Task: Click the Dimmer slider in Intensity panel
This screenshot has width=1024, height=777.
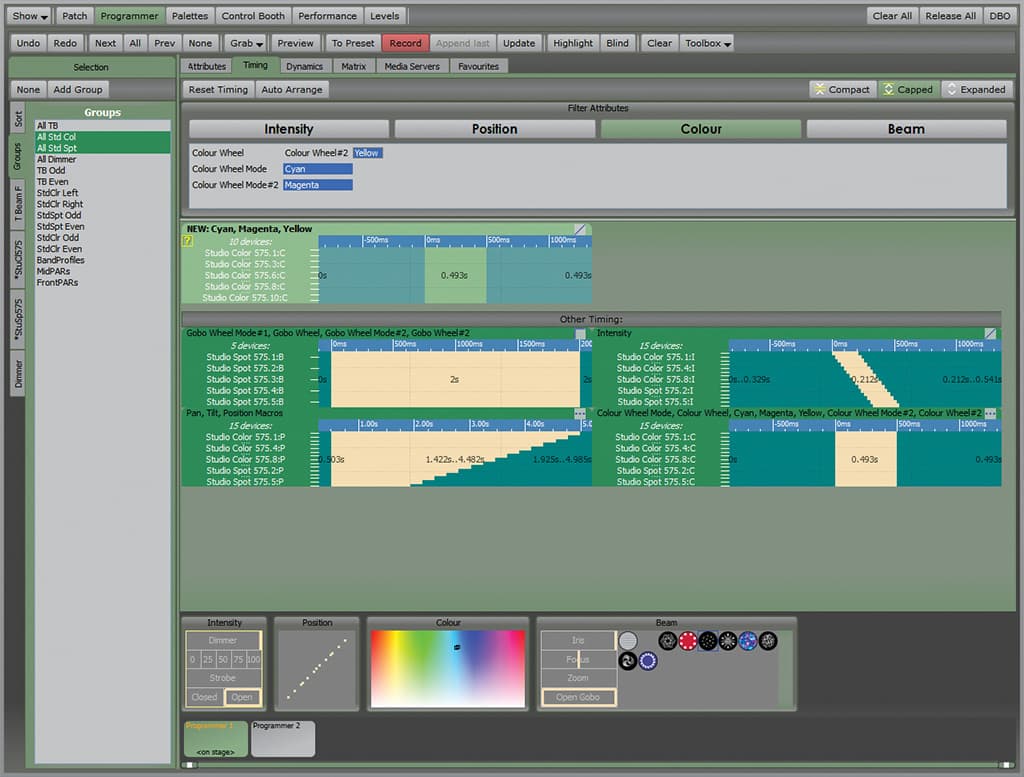Action: pos(223,641)
